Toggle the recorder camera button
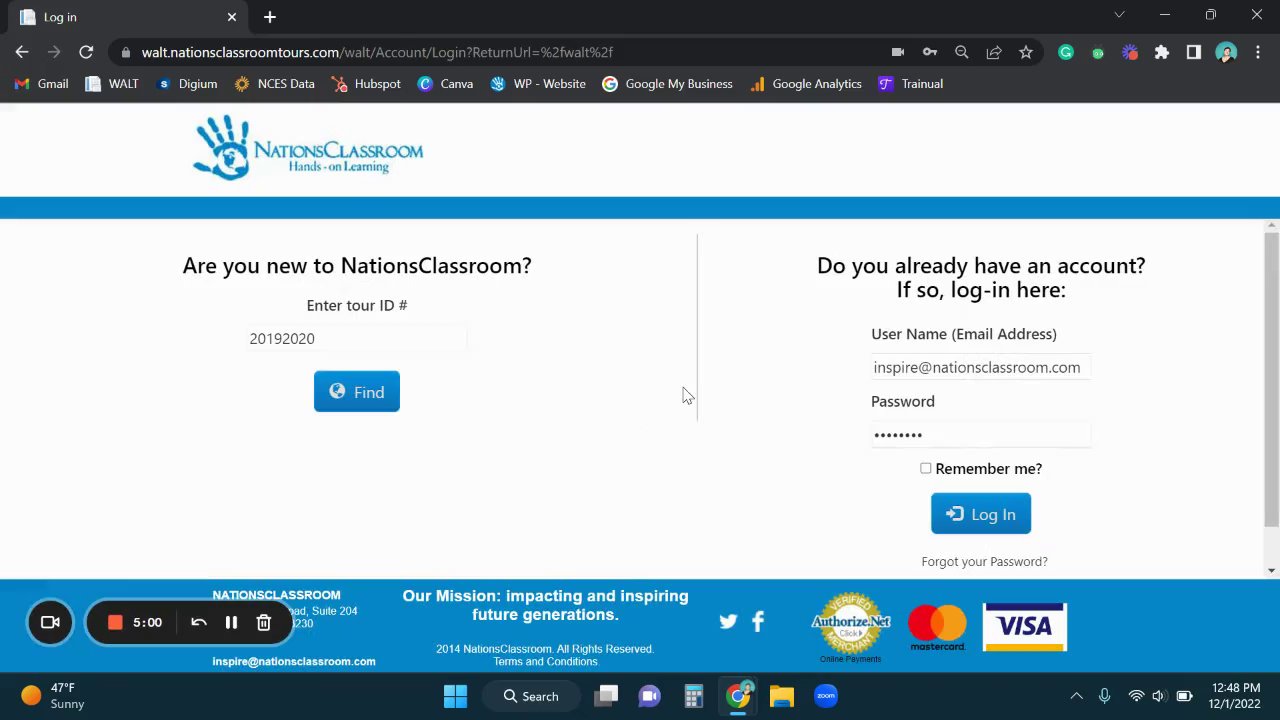Image resolution: width=1280 pixels, height=720 pixels. click(50, 622)
